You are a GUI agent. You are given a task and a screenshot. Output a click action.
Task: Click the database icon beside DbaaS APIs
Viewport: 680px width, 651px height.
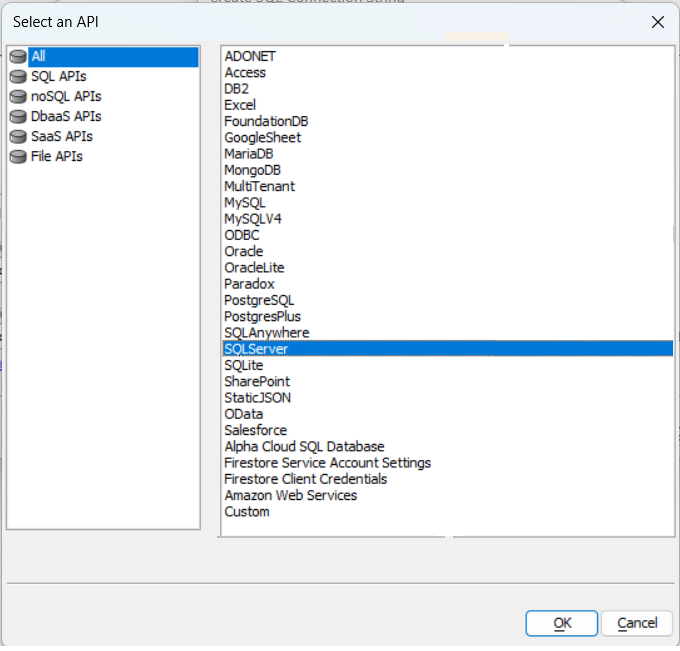coord(18,117)
